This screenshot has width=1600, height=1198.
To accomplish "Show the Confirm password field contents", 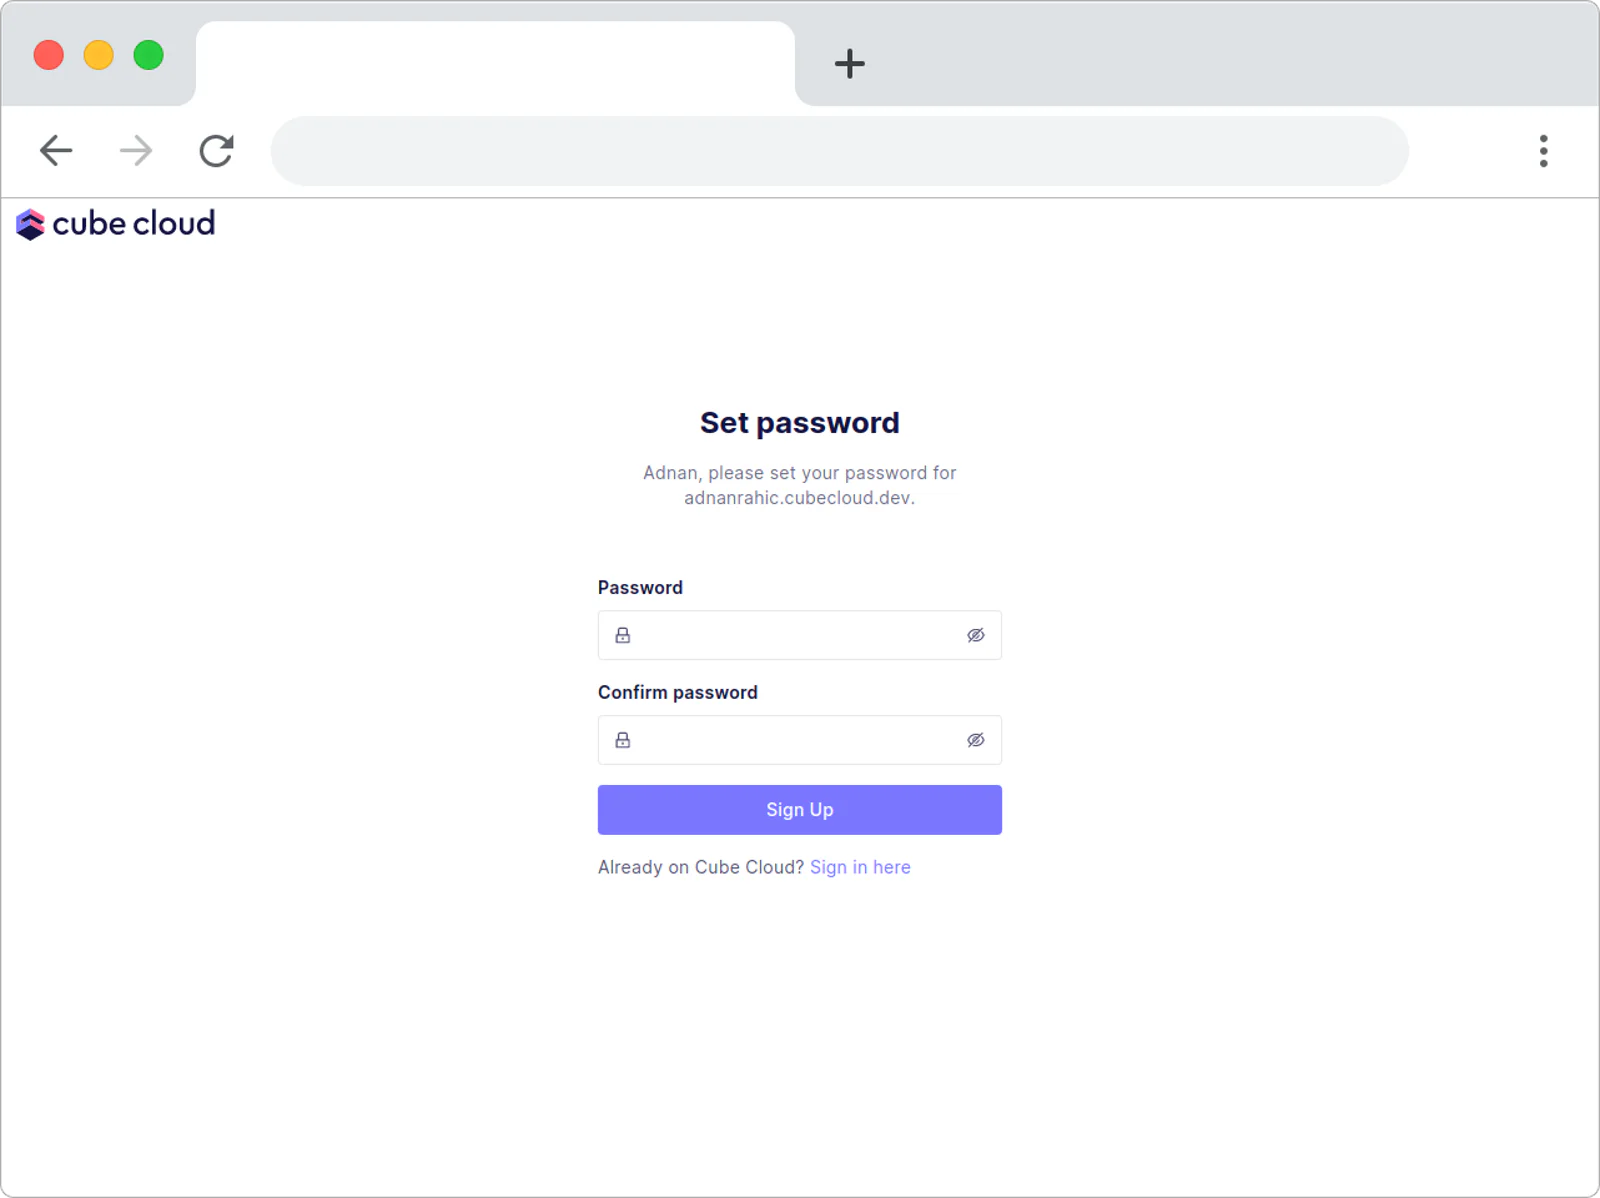I will pyautogui.click(x=976, y=740).
